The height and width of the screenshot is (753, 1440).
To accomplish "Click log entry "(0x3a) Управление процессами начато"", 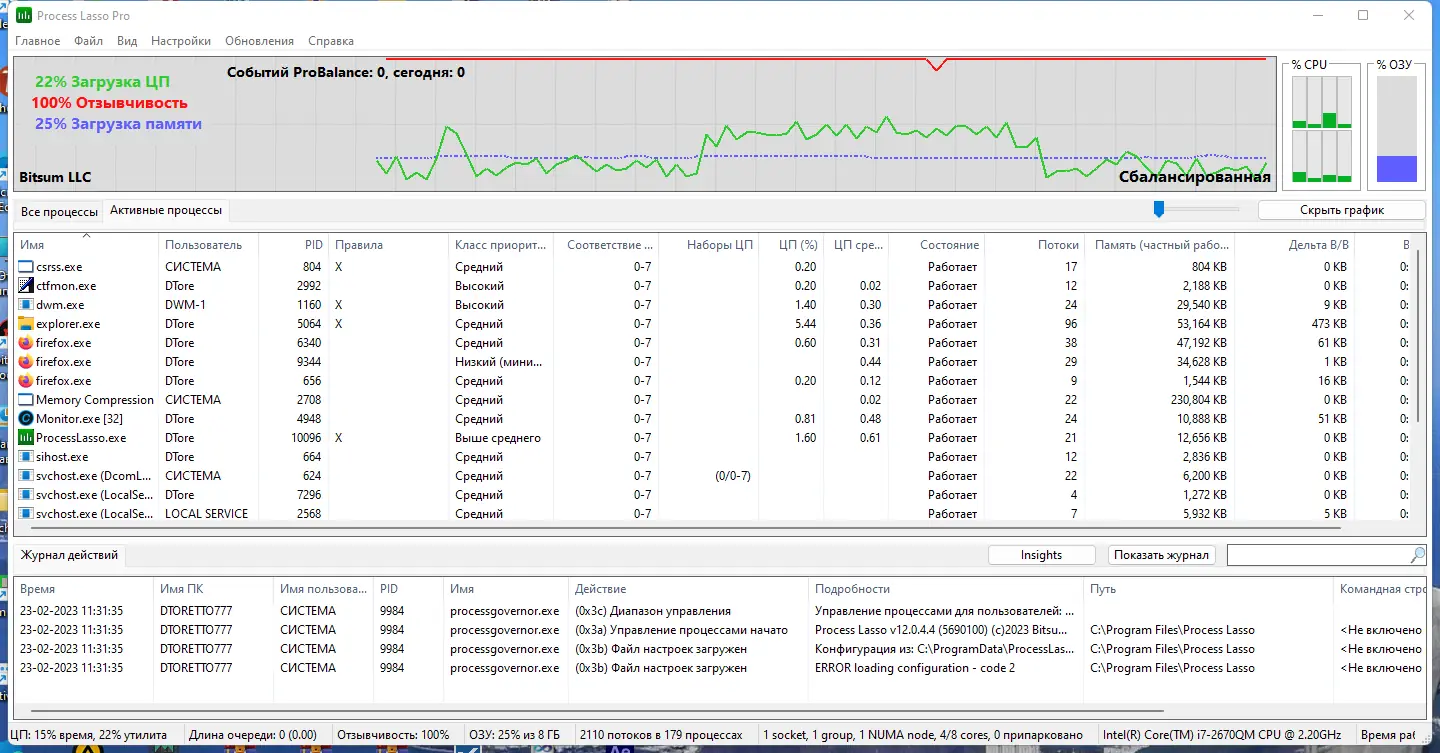I will point(681,630).
